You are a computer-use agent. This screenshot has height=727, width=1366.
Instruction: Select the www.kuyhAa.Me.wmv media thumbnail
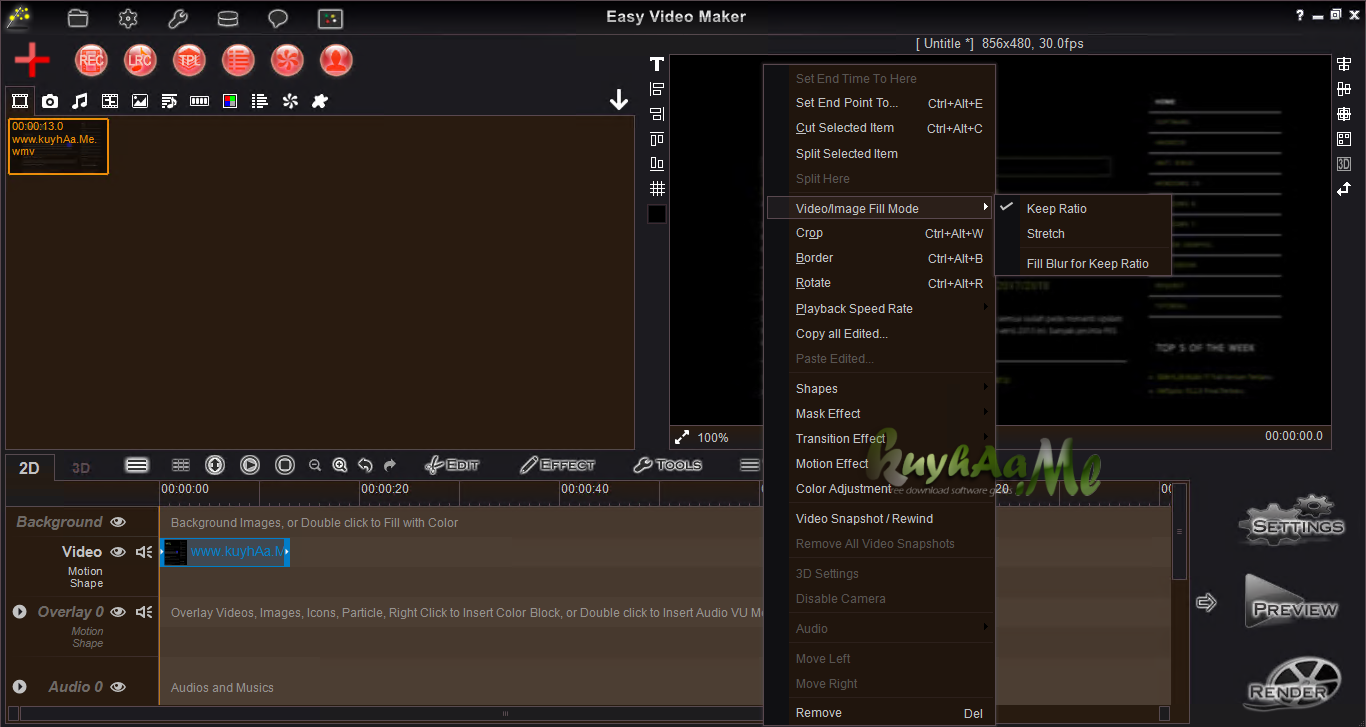58,147
